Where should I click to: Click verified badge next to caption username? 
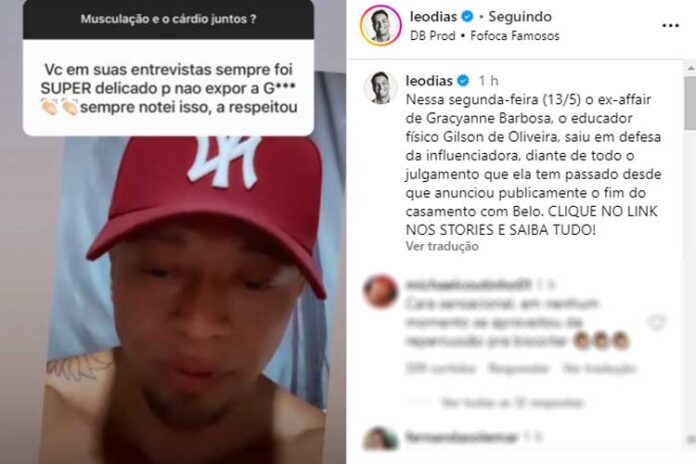pyautogui.click(x=463, y=81)
